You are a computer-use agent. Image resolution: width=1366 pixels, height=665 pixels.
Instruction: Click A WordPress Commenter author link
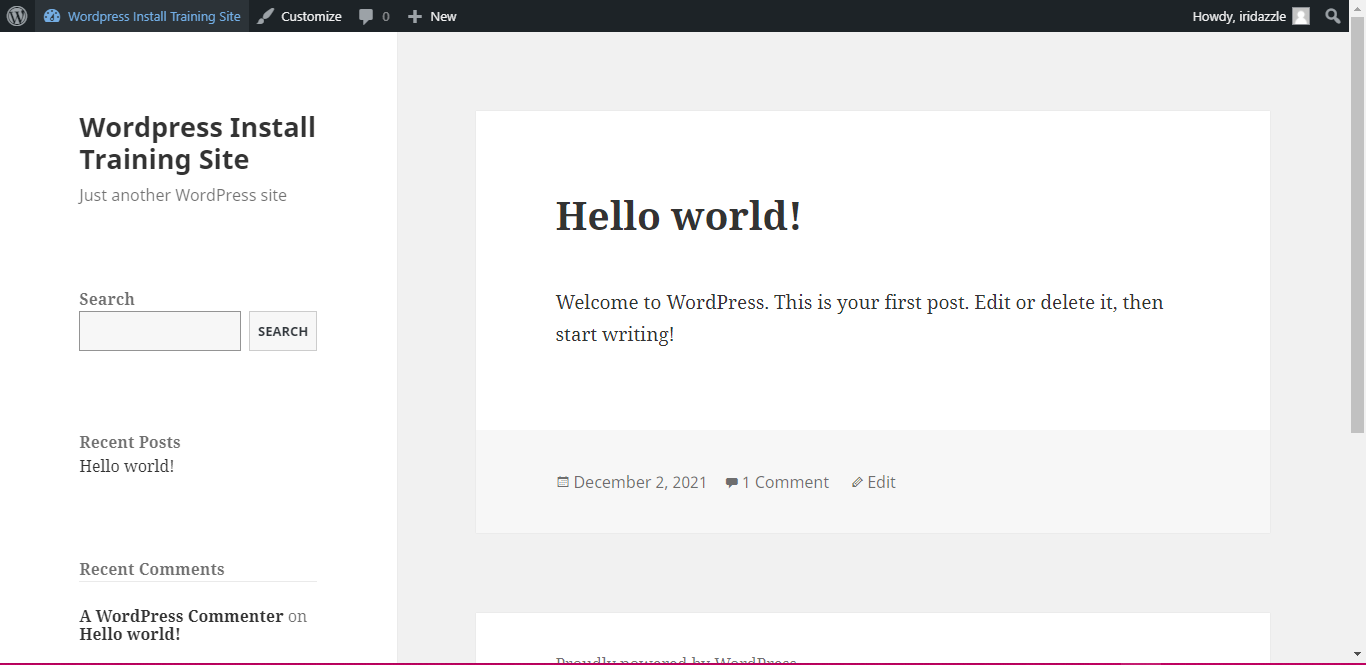(x=181, y=616)
